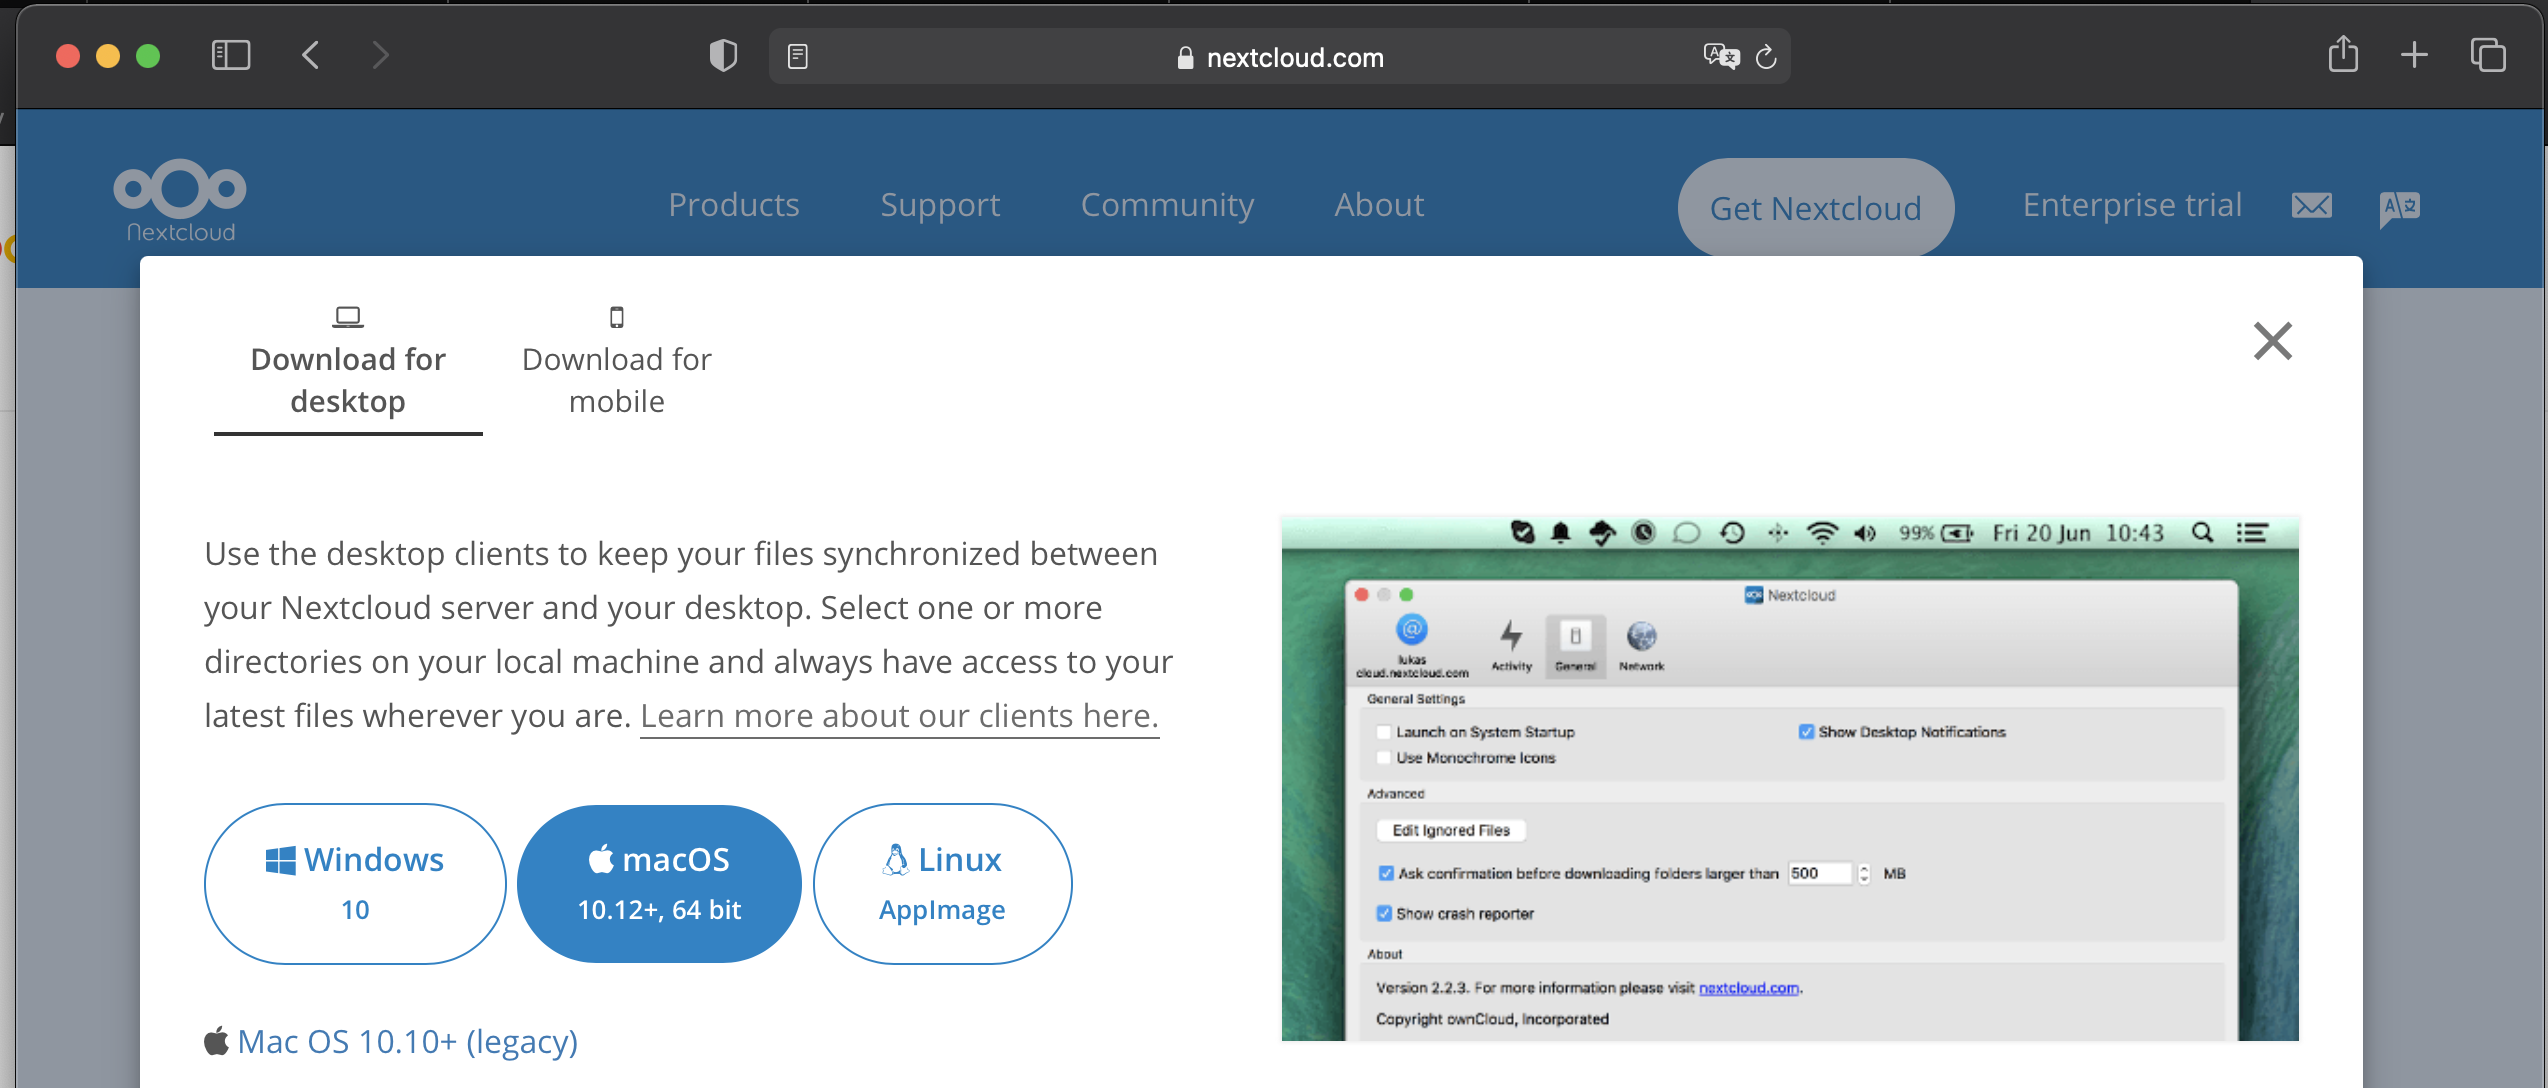This screenshot has width=2548, height=1088.
Task: Open the Enterprise trial link
Action: tap(2132, 205)
